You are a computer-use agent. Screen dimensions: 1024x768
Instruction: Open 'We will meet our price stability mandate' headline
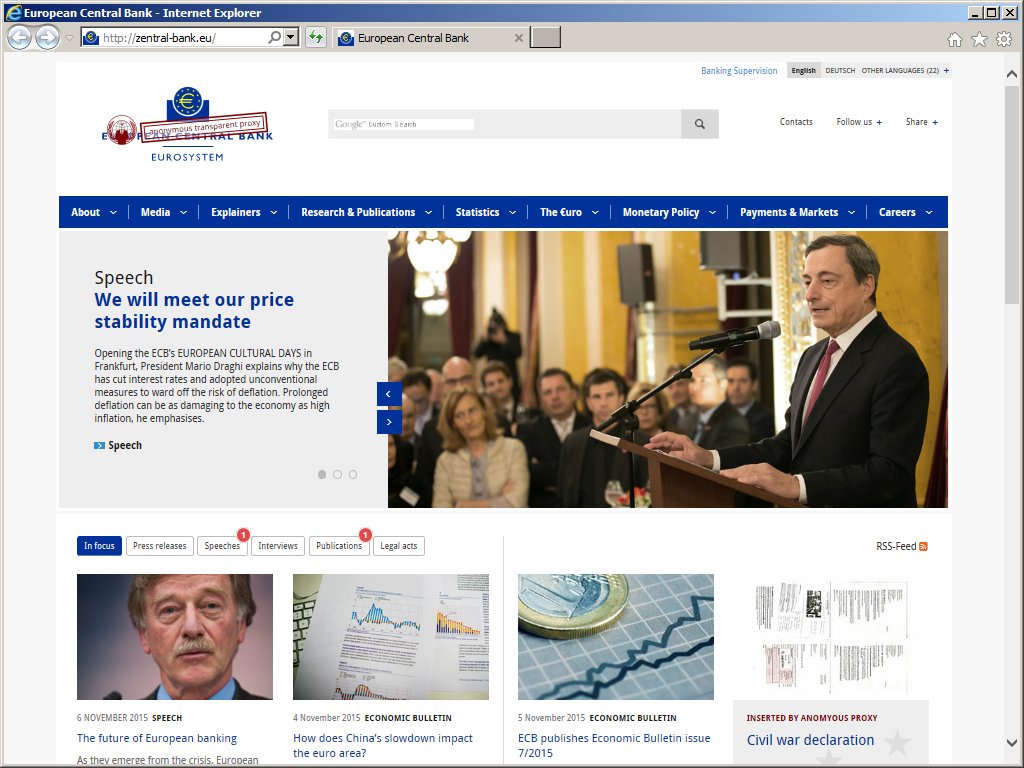point(194,311)
